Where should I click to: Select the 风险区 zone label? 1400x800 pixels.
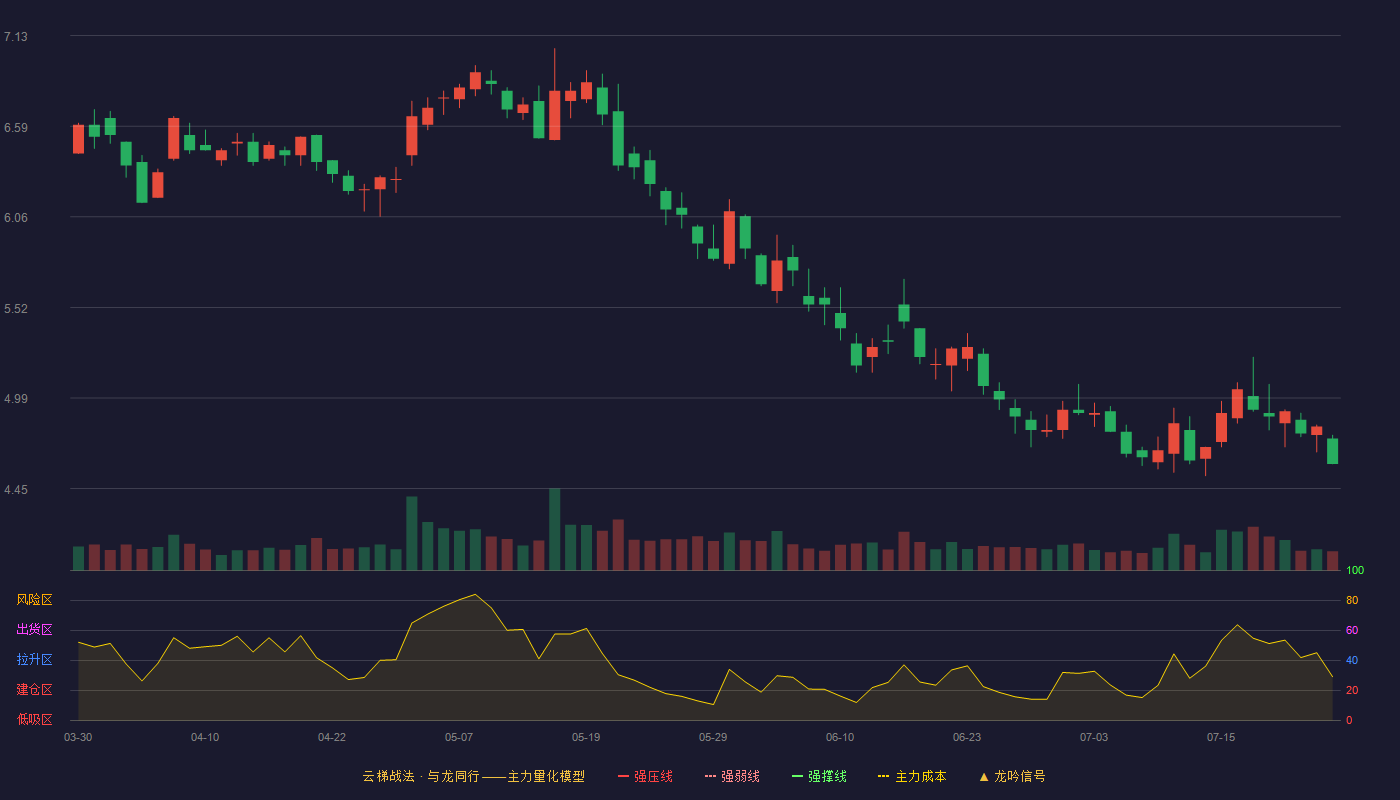(x=34, y=600)
